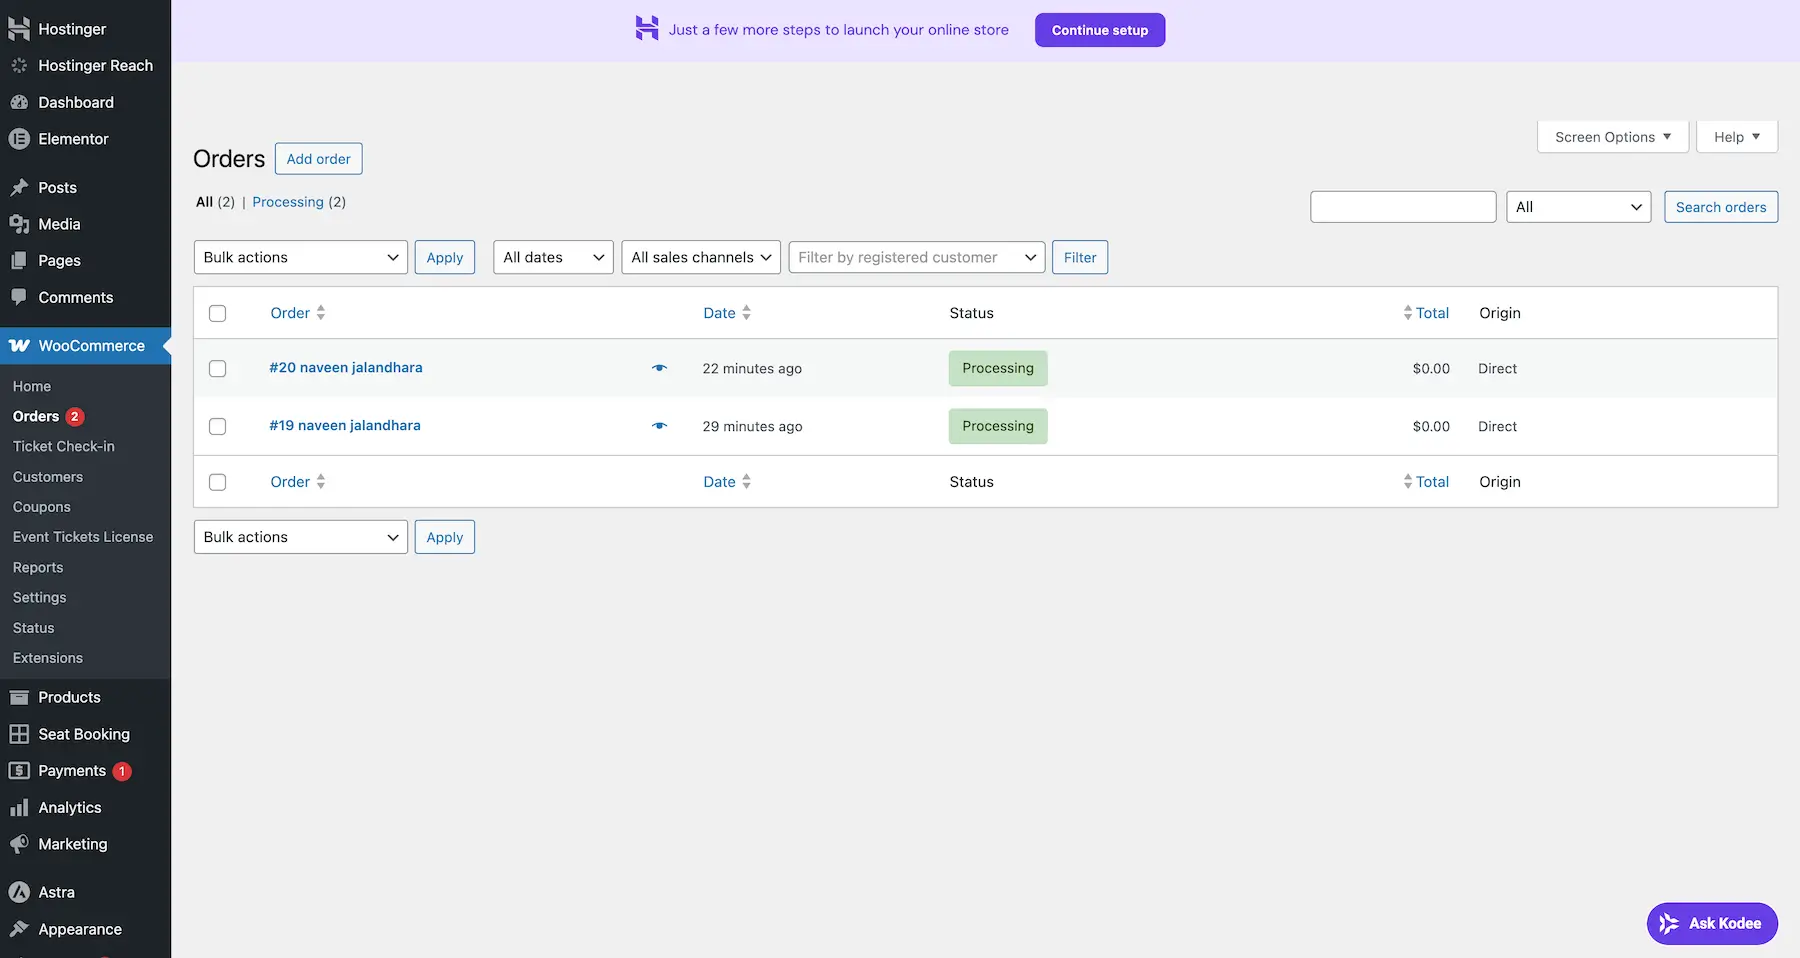The image size is (1800, 958).
Task: Click the Elementor icon in sidebar
Action: click(19, 139)
